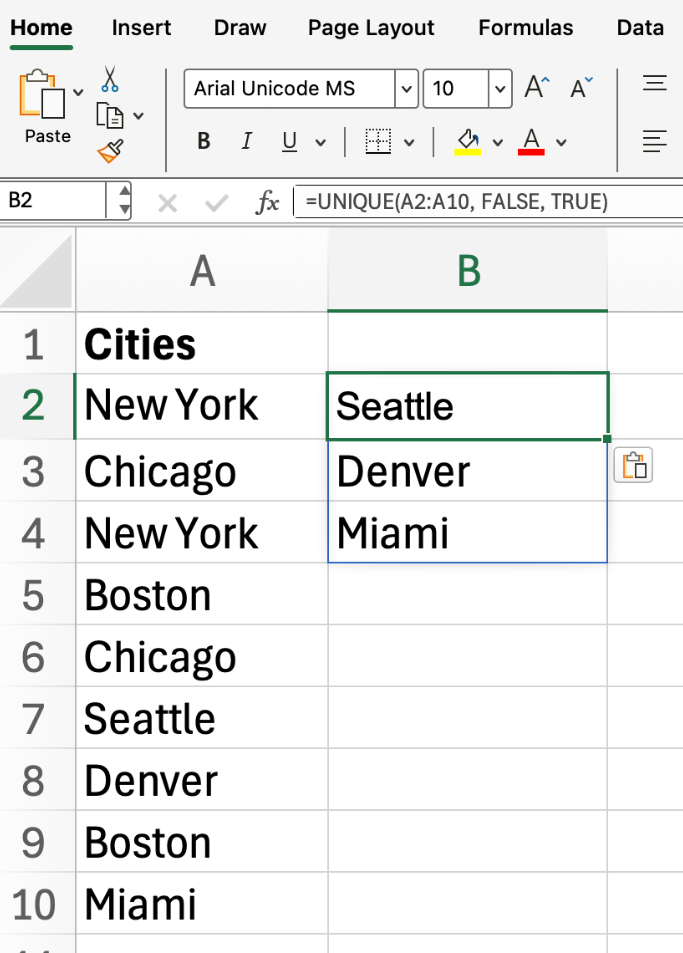Expand the font size dropdown

500,89
